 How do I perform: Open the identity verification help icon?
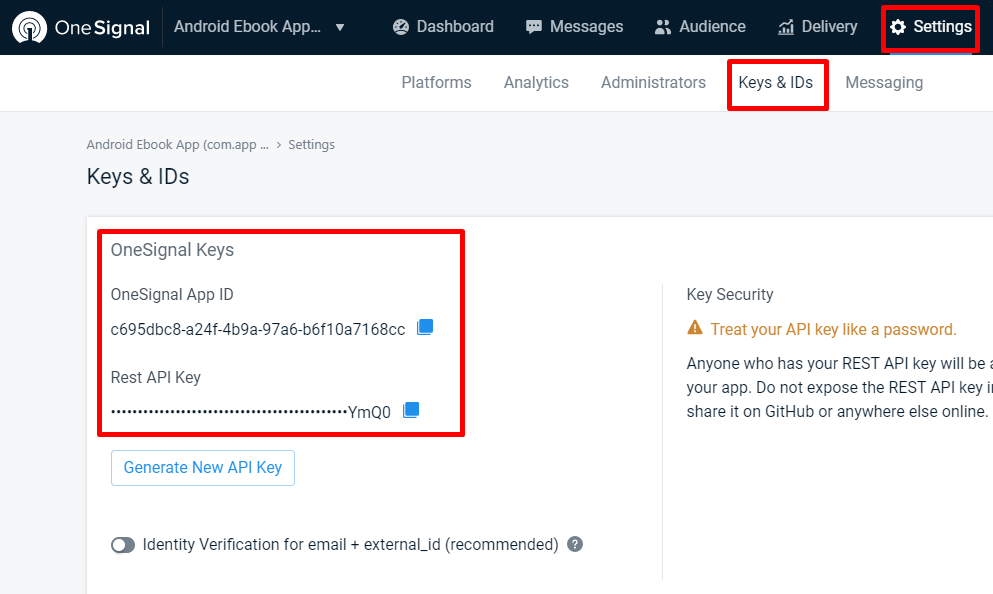575,544
